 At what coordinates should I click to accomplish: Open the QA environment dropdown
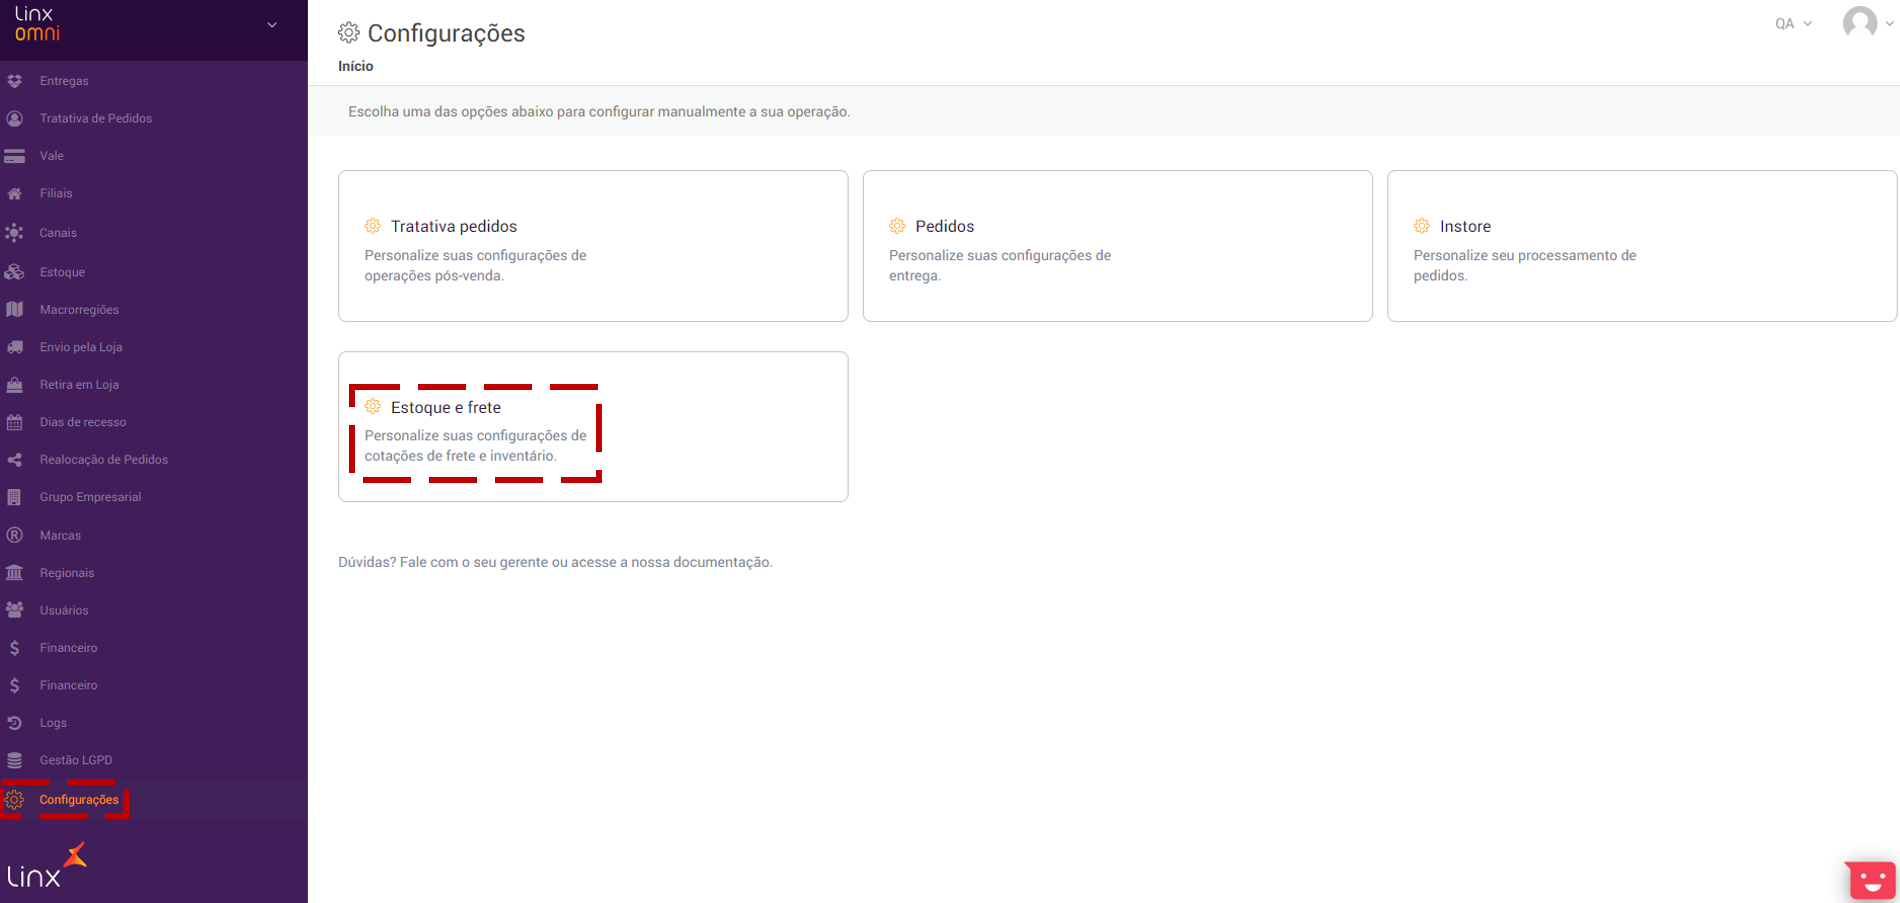(1793, 24)
